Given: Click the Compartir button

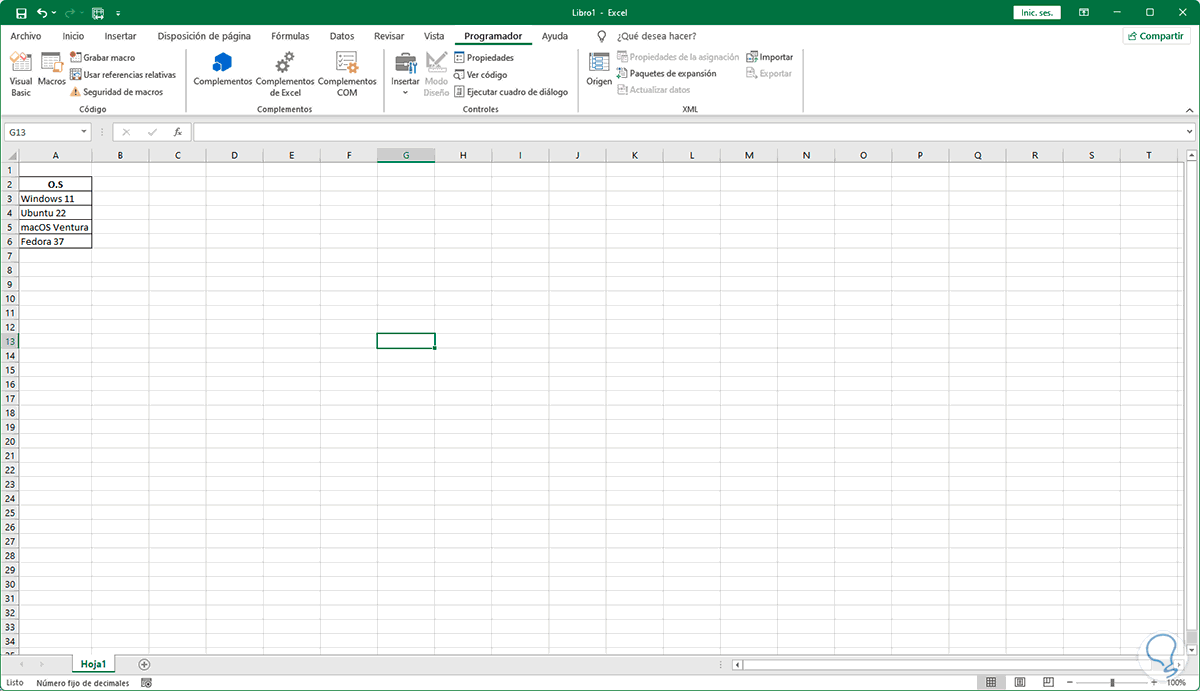Looking at the screenshot, I should (x=1156, y=36).
